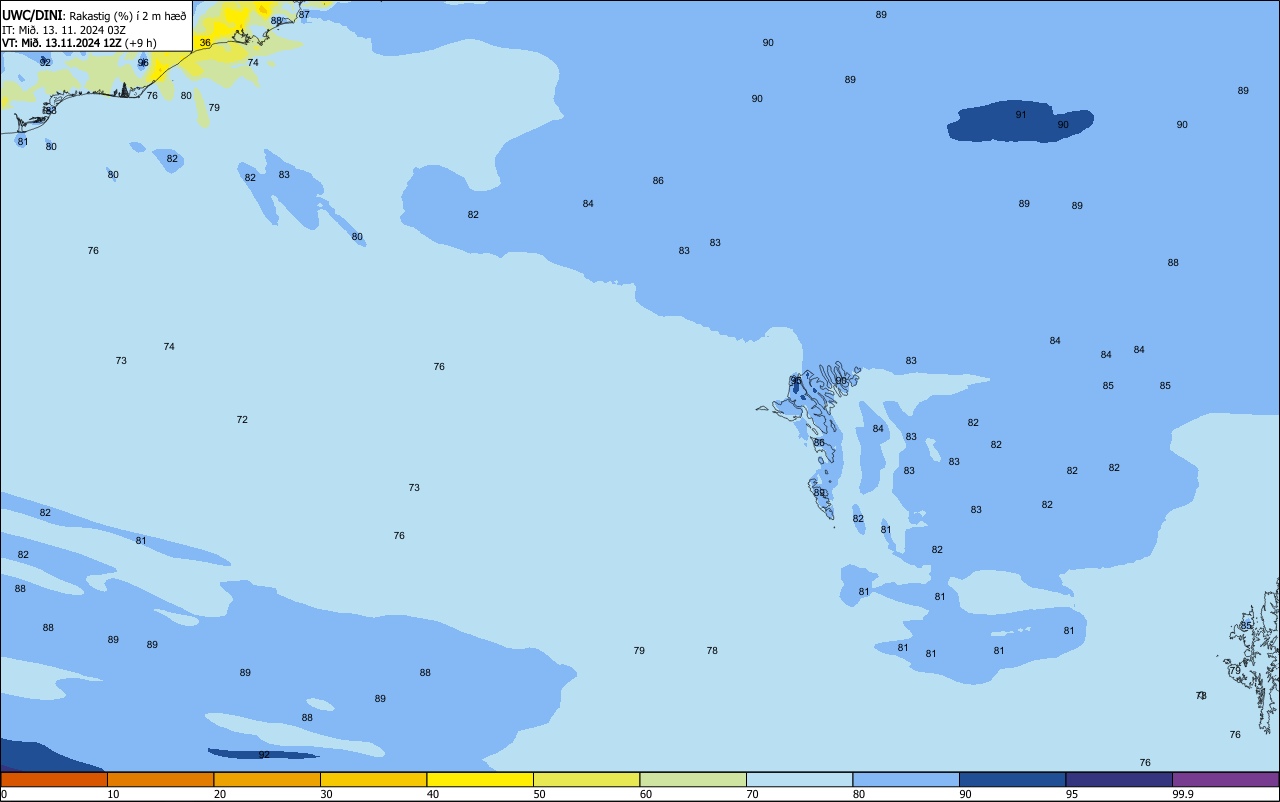Viewport: 1280px width, 802px height.
Task: Select the 'IT: Mið. 13. 11. 2024 03Z' line
Action: 64,30
